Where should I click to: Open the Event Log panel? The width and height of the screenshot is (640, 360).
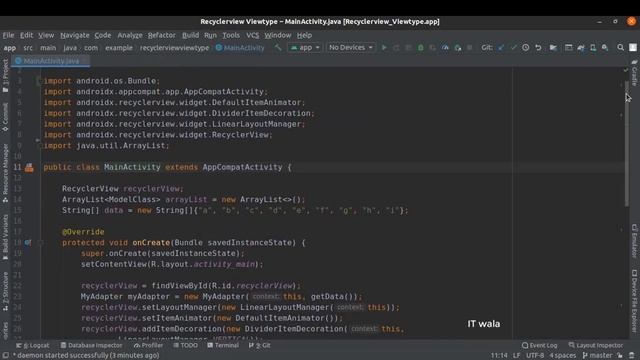[x=539, y=345]
